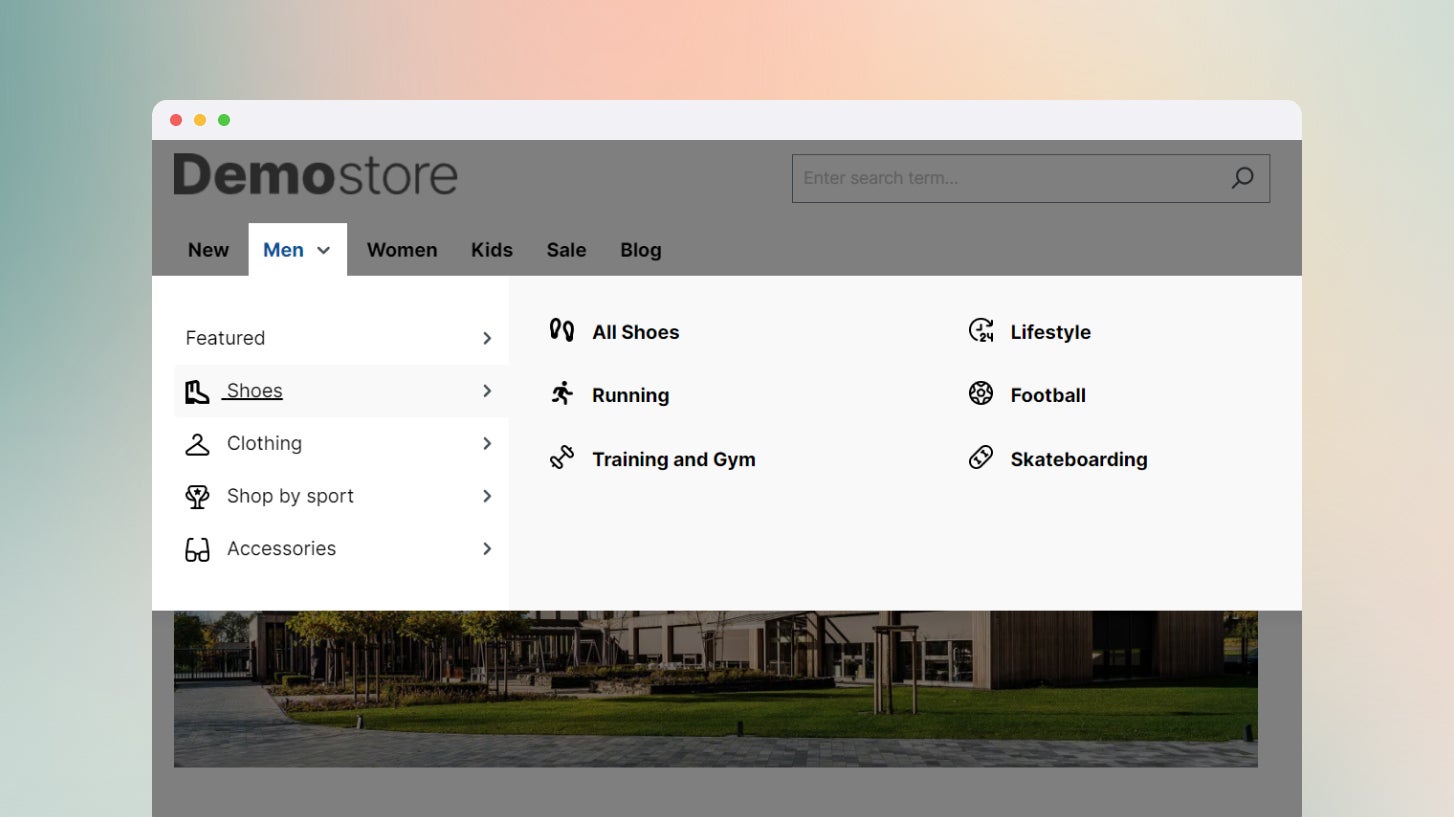Image resolution: width=1454 pixels, height=817 pixels.
Task: Open the Kids navigation item
Action: coord(492,250)
